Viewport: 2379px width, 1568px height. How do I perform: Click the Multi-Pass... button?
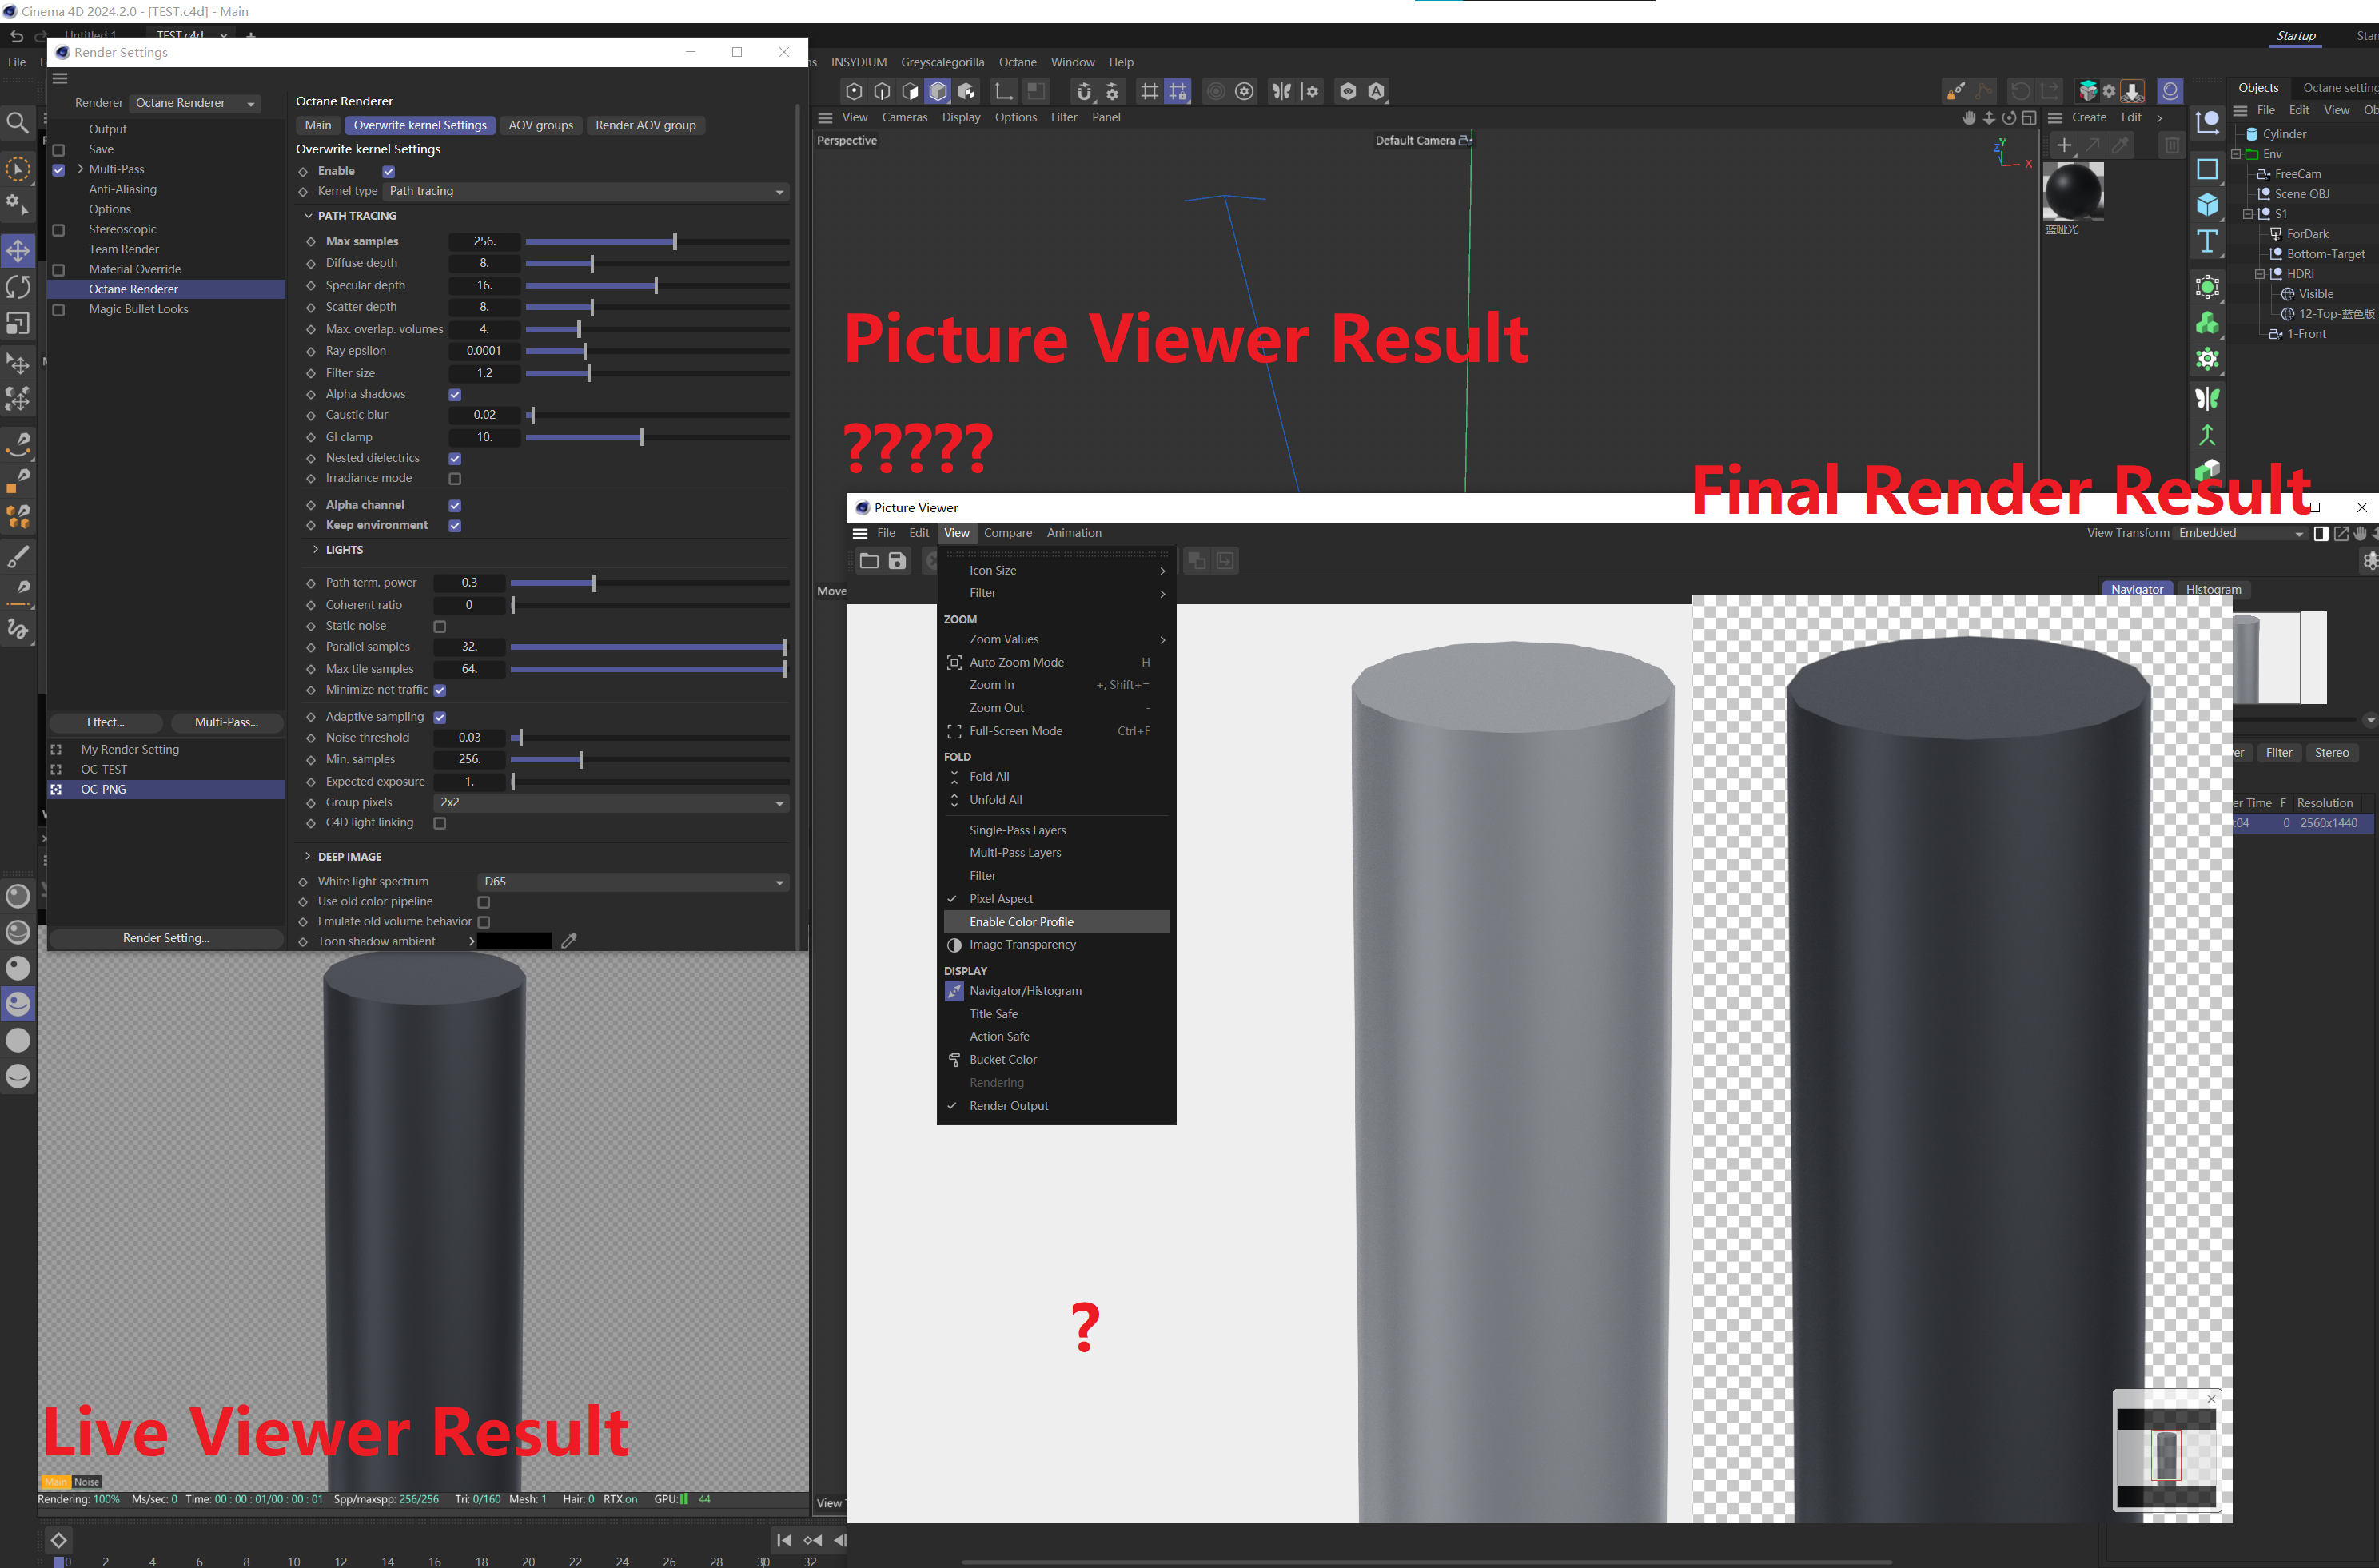point(226,722)
